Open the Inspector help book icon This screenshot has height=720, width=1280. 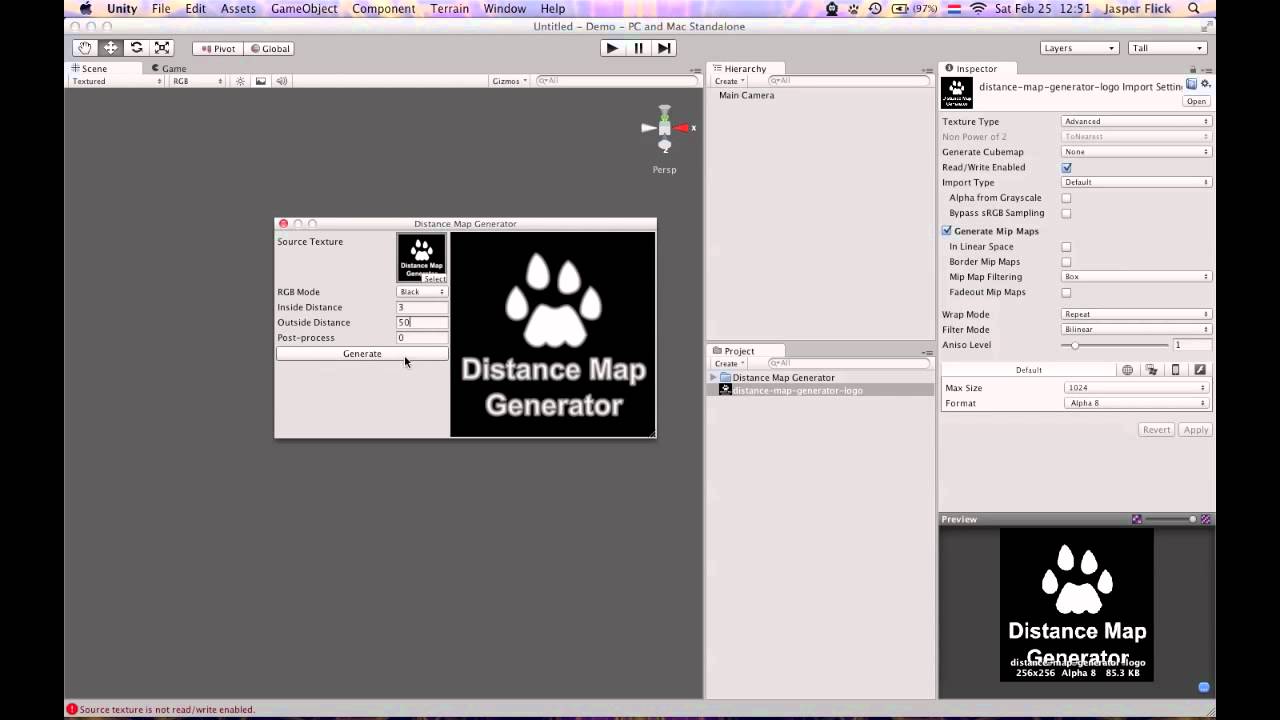(x=1191, y=85)
